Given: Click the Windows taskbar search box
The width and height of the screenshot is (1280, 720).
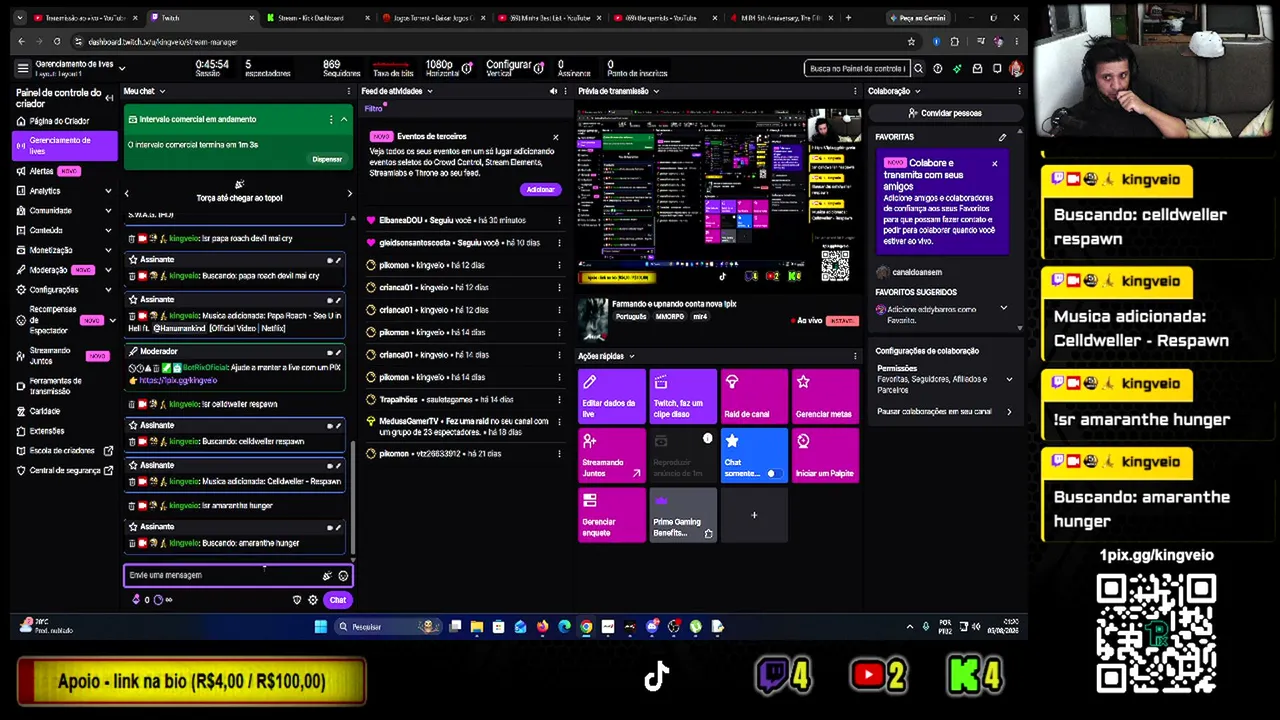Looking at the screenshot, I should click(x=388, y=627).
